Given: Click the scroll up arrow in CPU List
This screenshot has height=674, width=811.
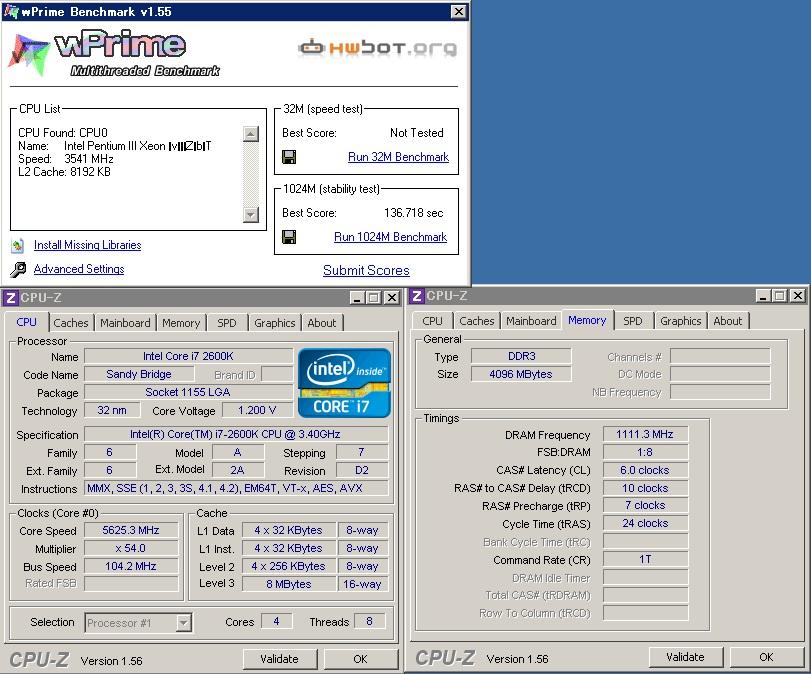Looking at the screenshot, I should tap(251, 134).
